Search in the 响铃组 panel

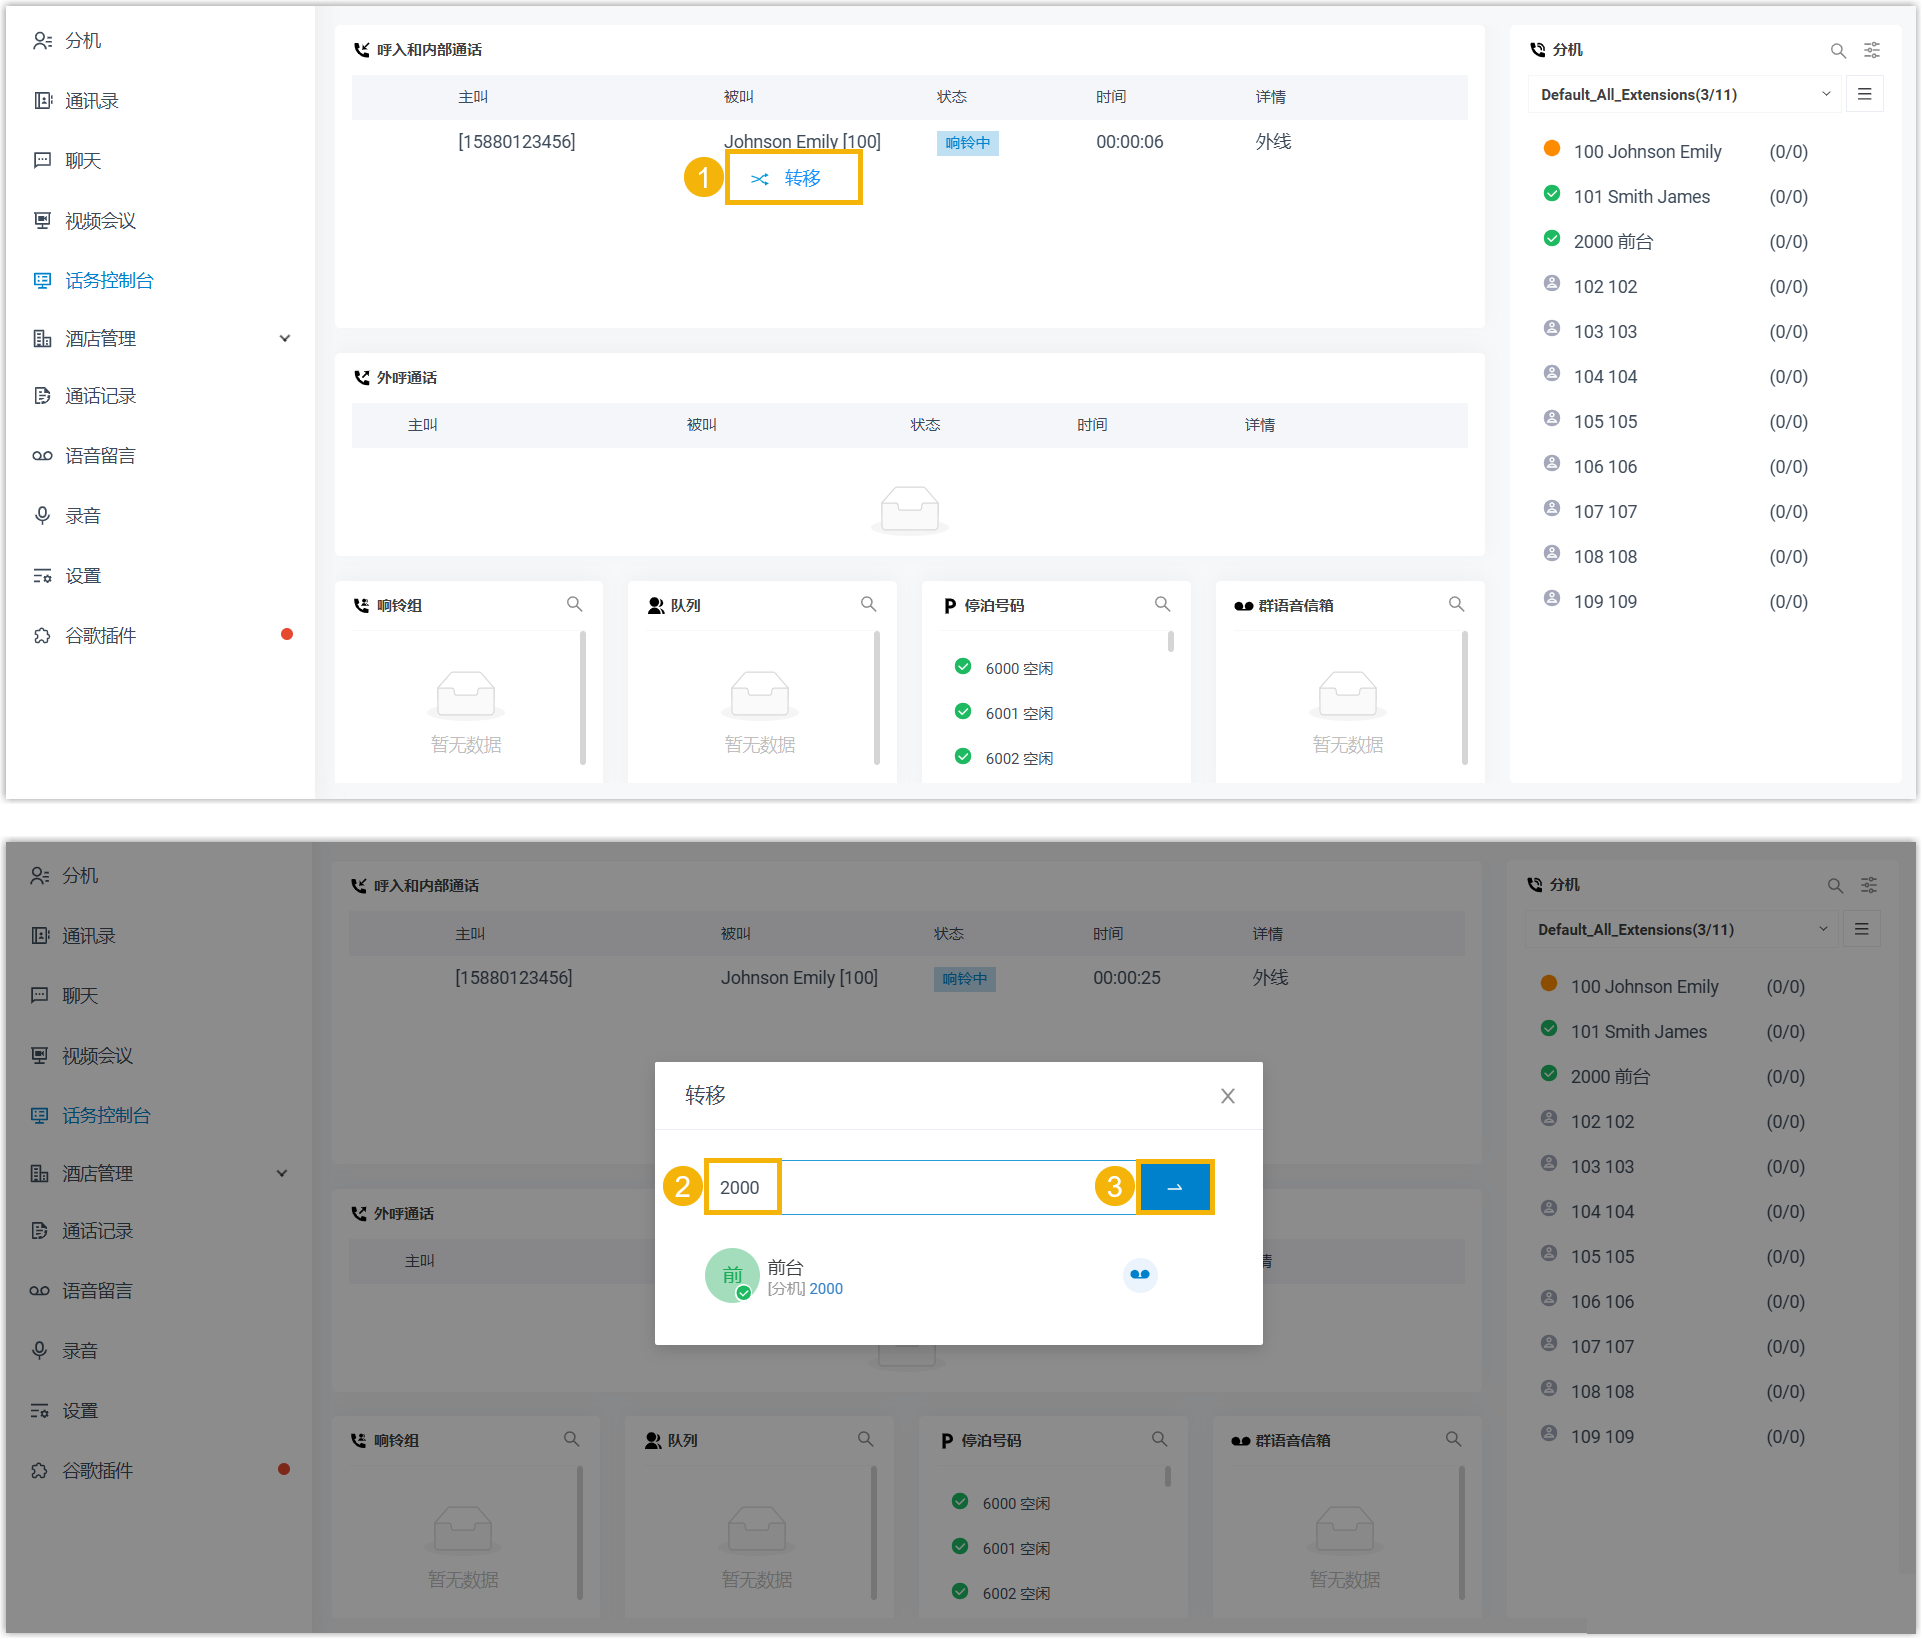pyautogui.click(x=574, y=605)
